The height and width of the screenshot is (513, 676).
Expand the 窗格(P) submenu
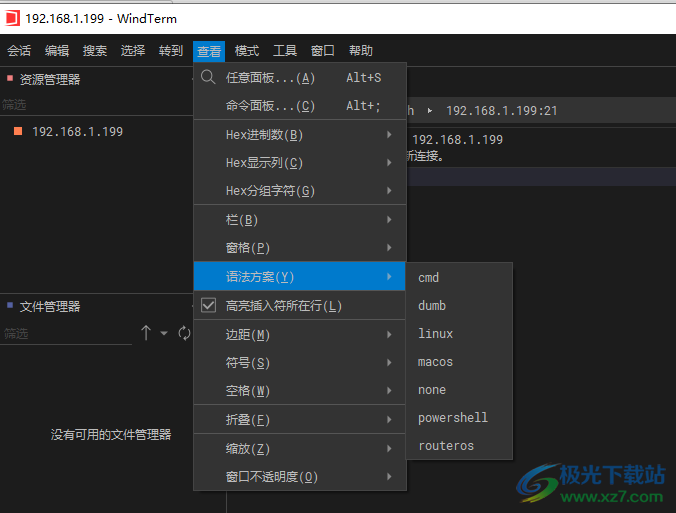300,247
